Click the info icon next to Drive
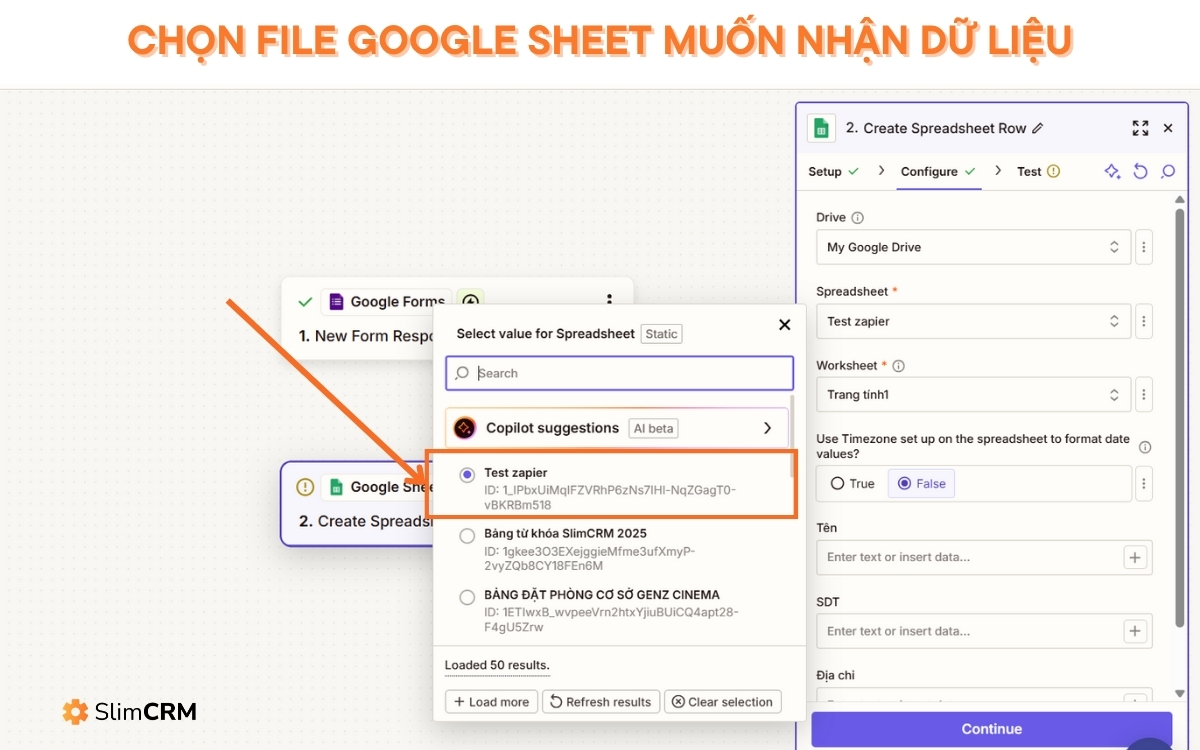 [x=857, y=217]
